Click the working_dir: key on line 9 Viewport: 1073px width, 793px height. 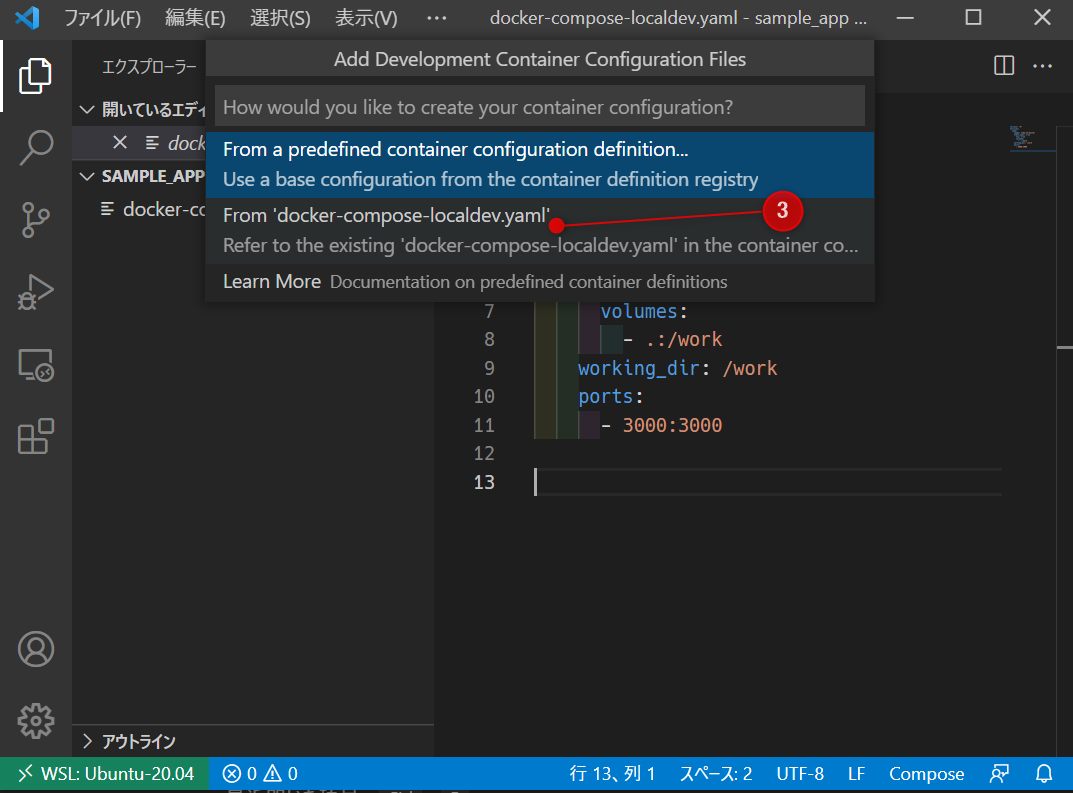(x=639, y=368)
